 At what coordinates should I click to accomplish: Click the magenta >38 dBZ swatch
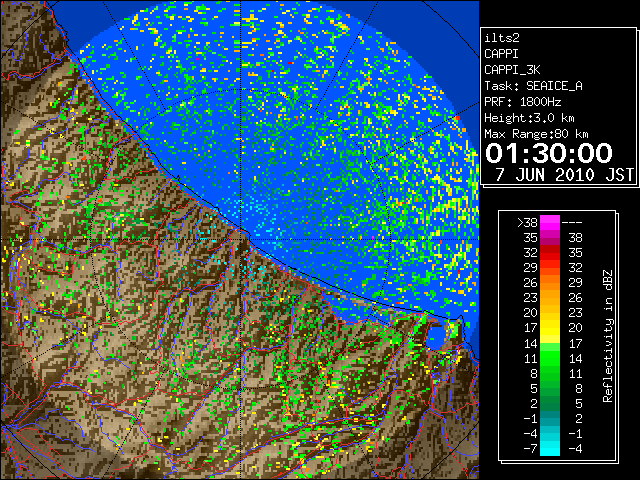click(x=550, y=222)
